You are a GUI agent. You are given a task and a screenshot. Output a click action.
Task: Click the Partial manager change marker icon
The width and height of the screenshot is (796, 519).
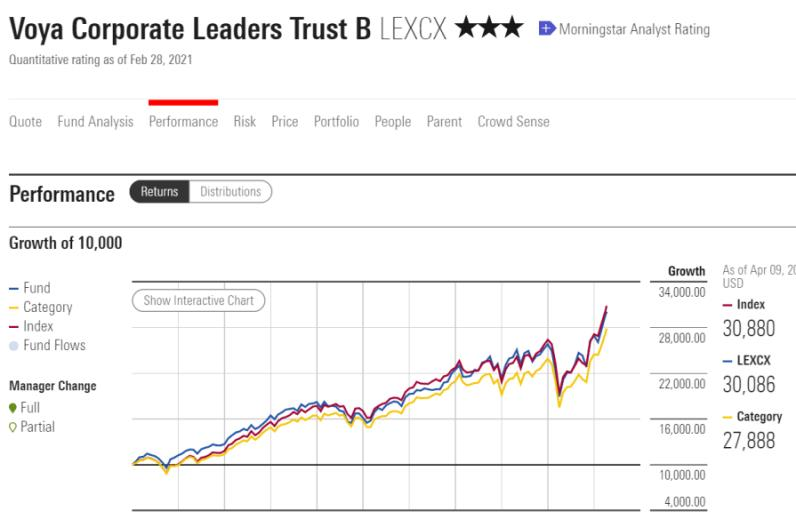[13, 427]
